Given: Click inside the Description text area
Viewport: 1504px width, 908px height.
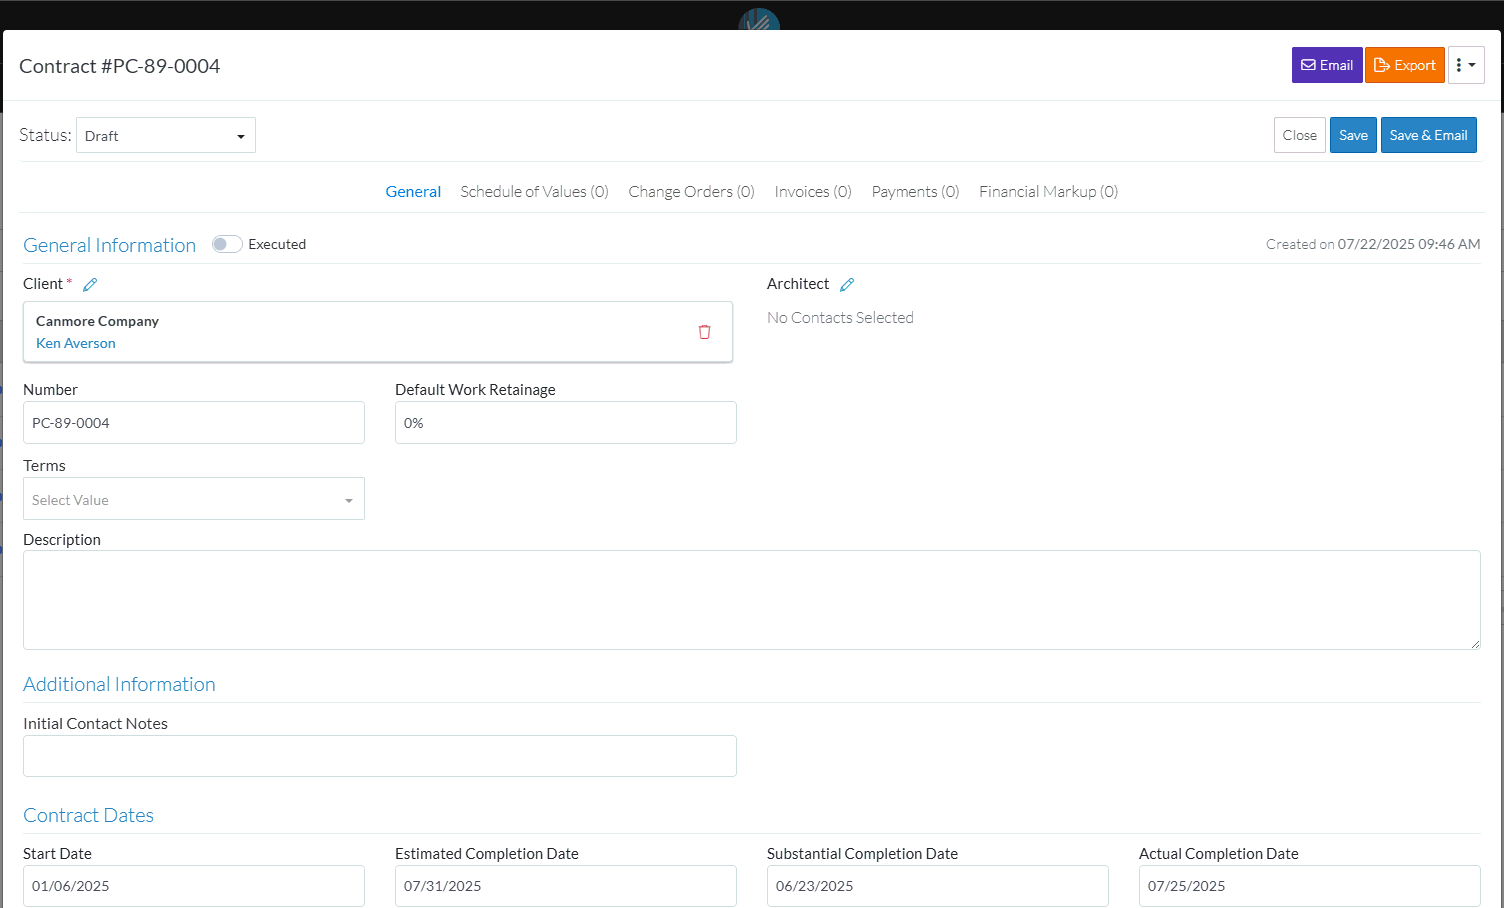Looking at the screenshot, I should point(752,600).
